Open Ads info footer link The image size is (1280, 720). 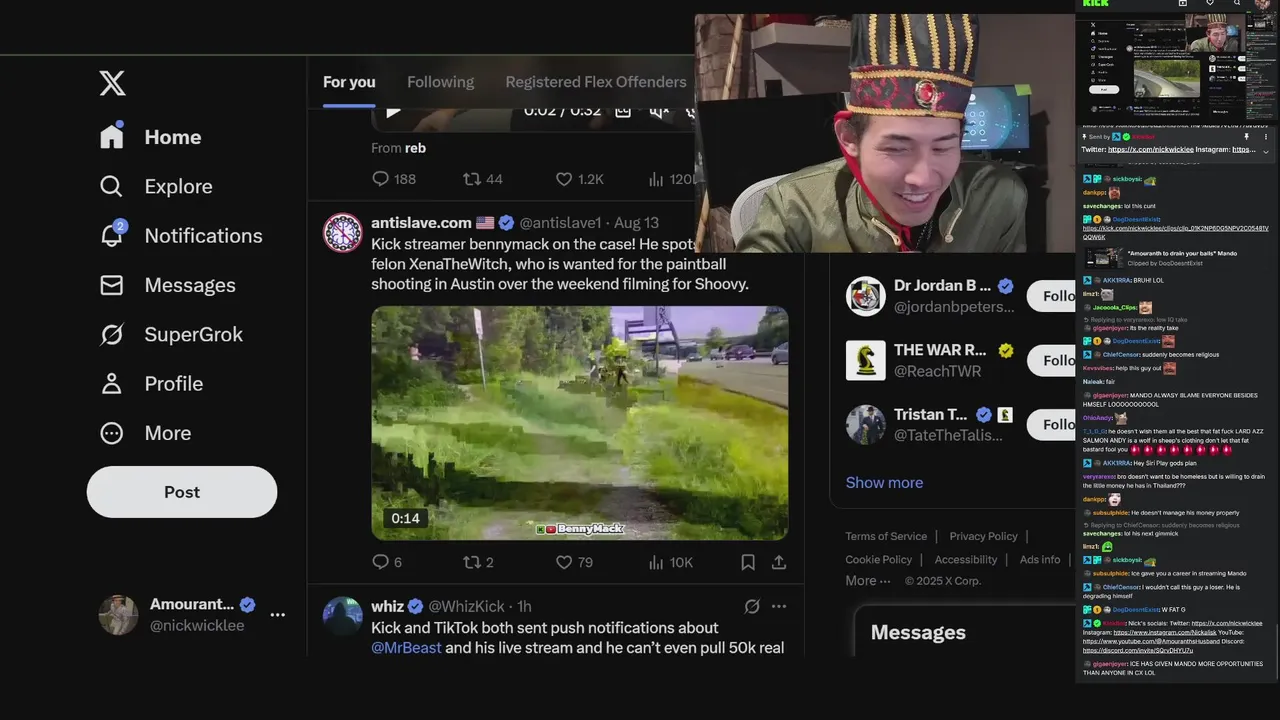coord(1040,560)
